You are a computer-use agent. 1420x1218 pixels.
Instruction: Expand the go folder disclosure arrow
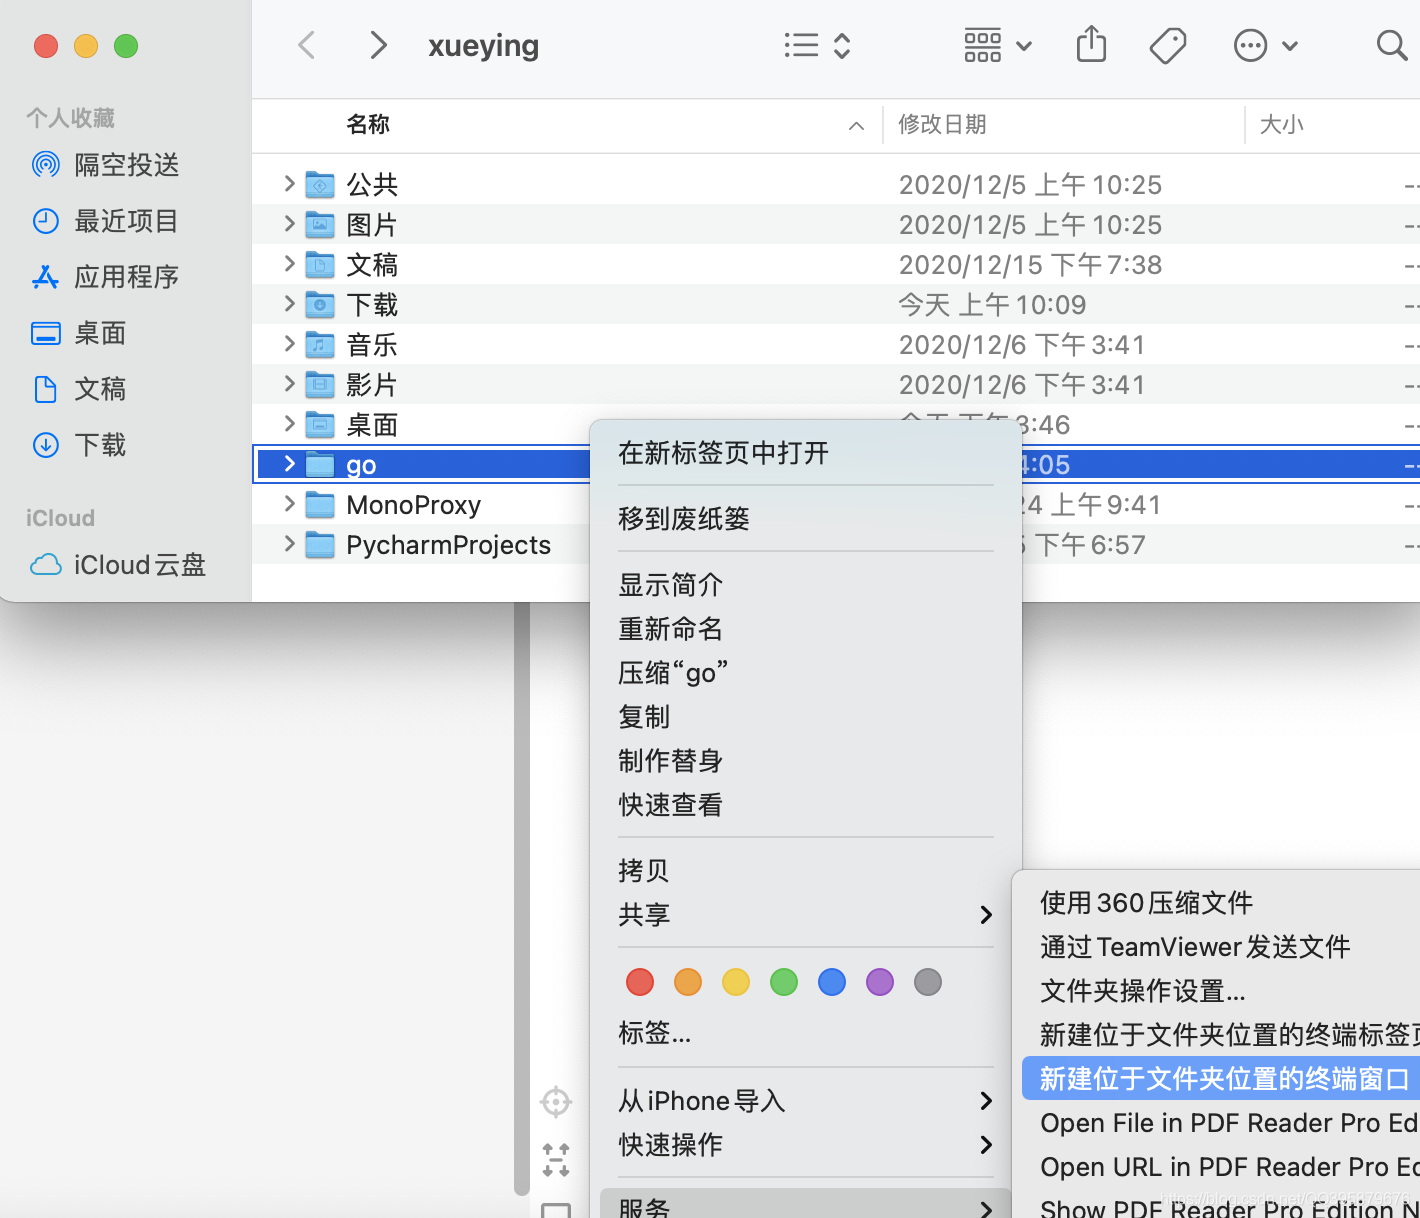(289, 463)
